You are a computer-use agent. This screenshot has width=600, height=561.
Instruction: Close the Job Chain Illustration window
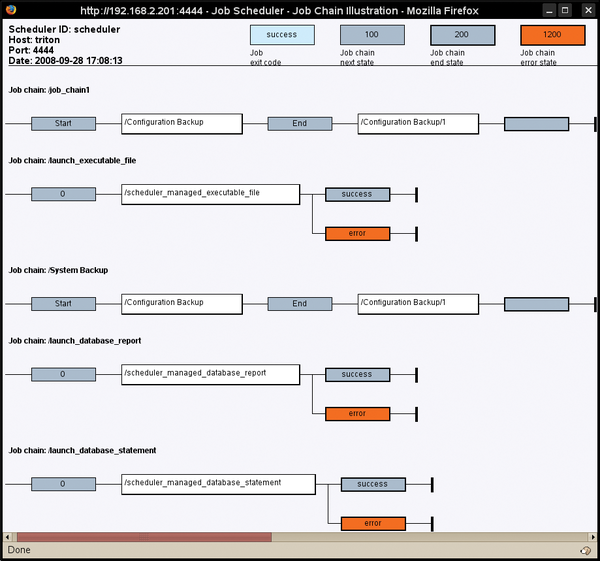click(589, 10)
